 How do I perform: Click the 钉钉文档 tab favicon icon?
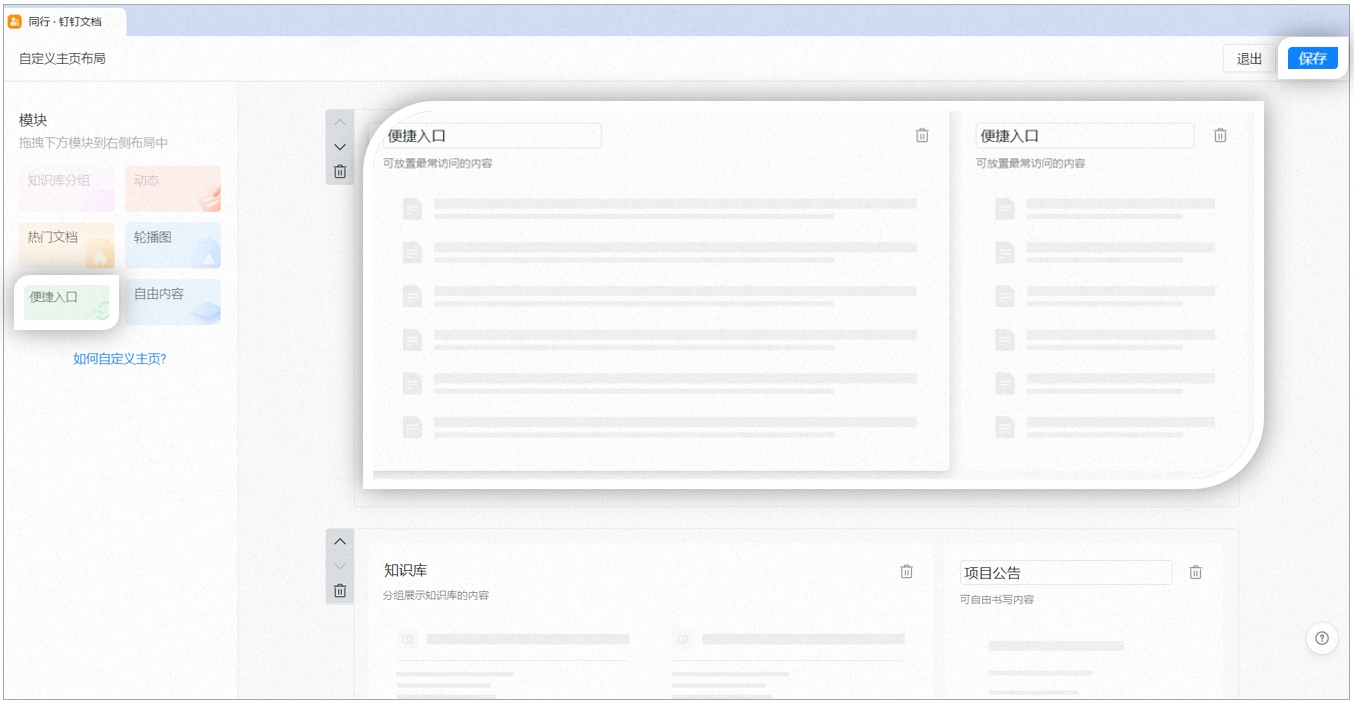[15, 21]
